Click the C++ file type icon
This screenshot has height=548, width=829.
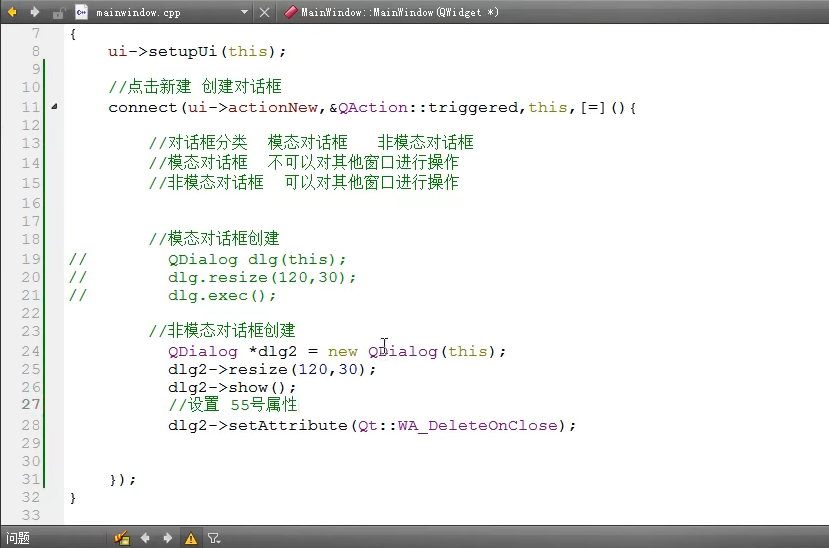click(x=81, y=12)
